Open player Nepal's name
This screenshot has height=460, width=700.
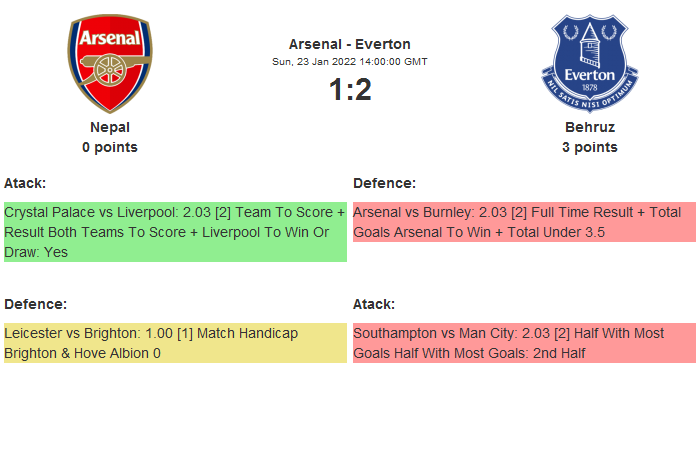coord(110,127)
